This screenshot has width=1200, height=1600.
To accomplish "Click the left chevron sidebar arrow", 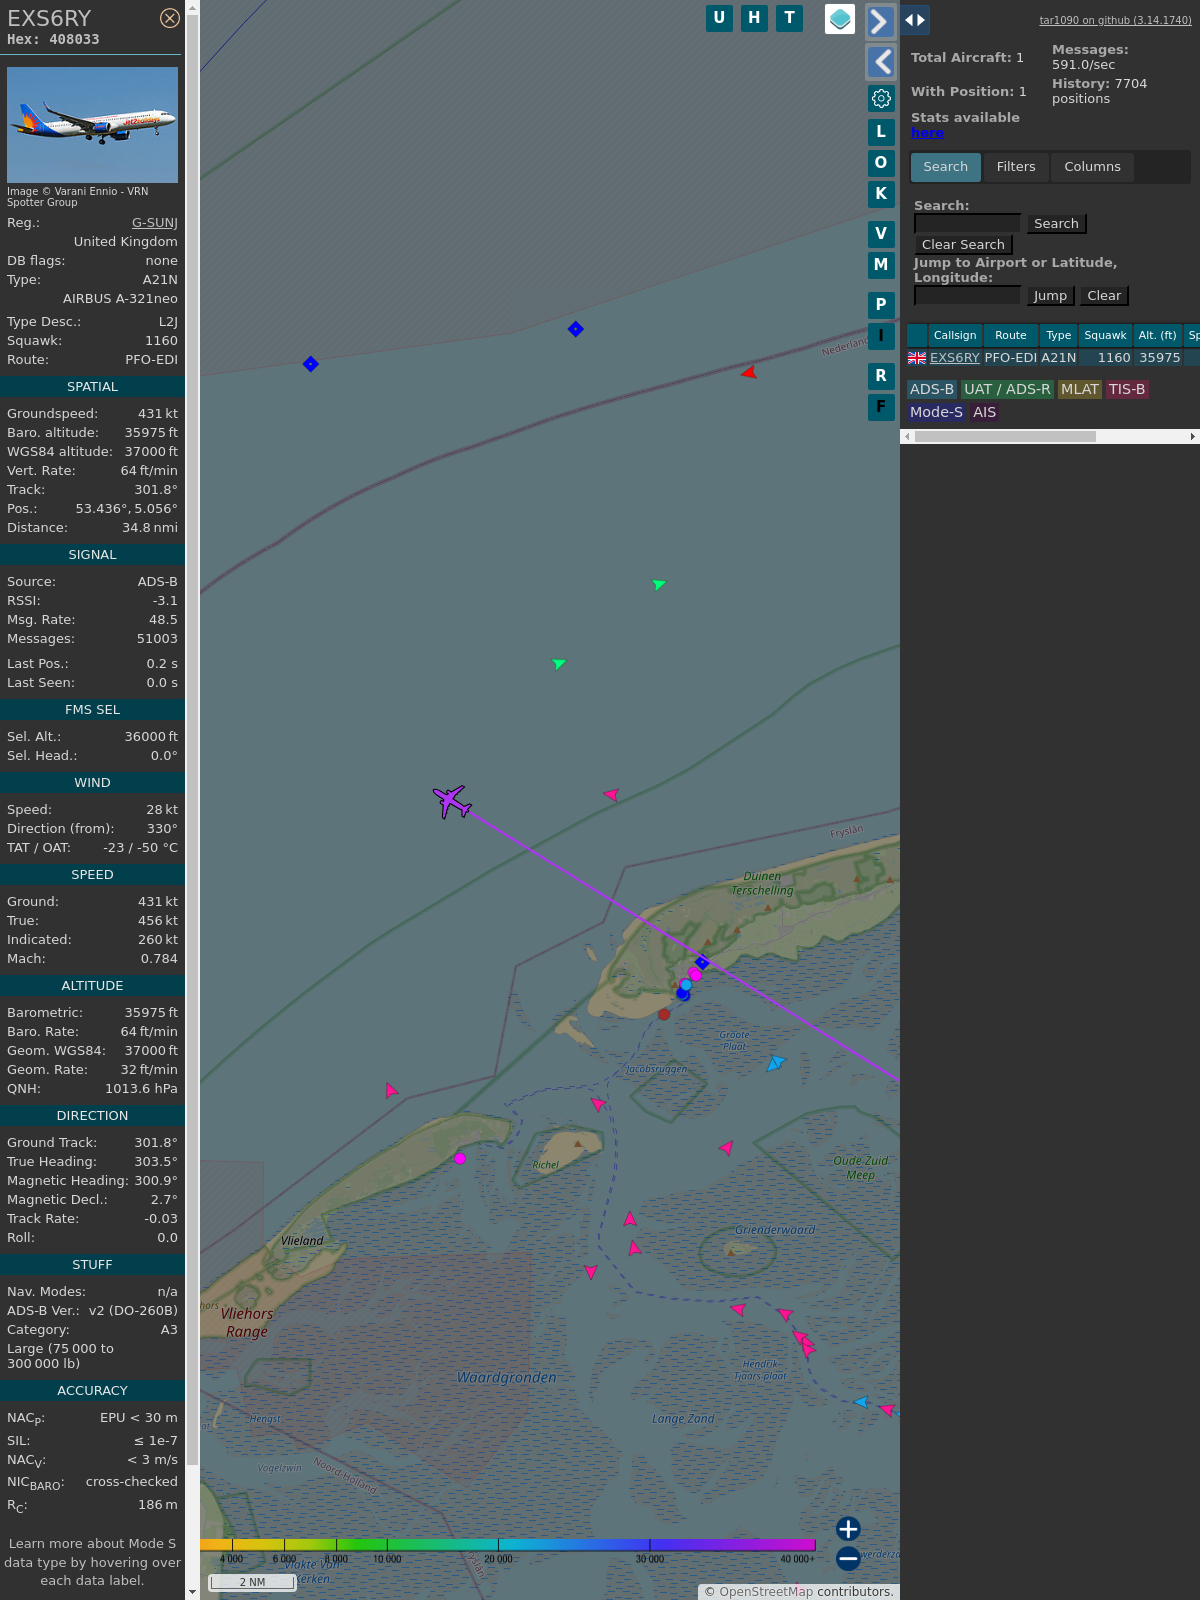I will coord(880,62).
